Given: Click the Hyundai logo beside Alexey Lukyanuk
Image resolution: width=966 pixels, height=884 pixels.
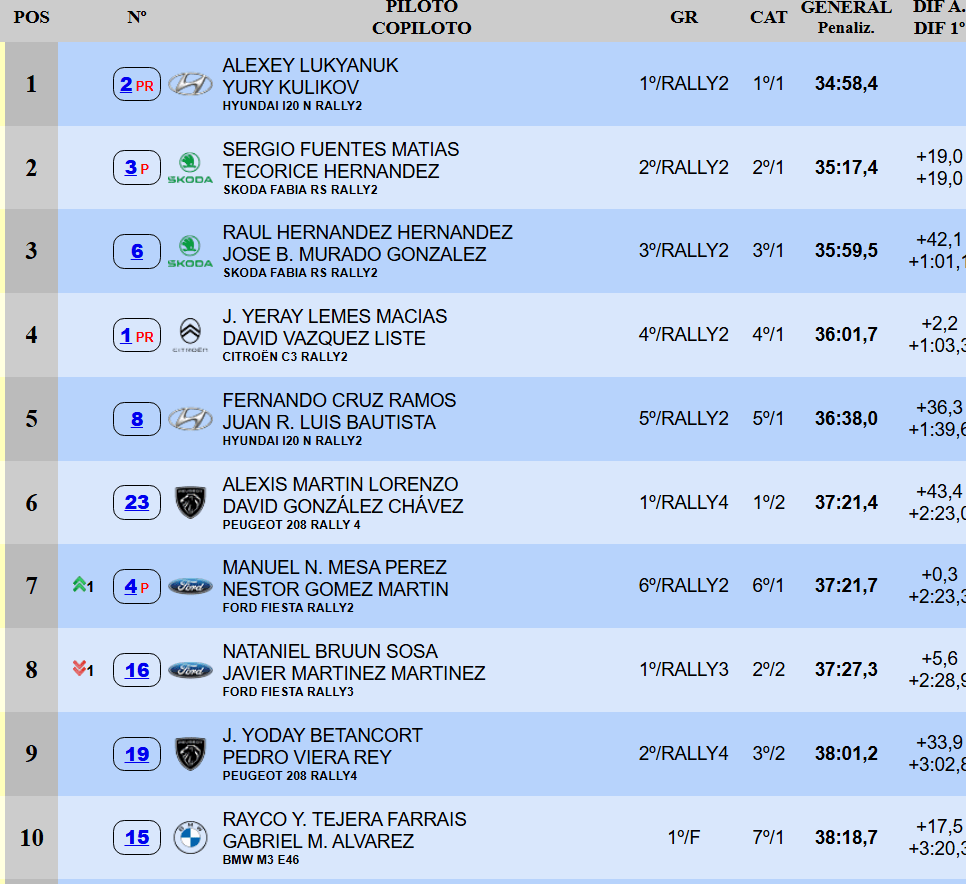Looking at the screenshot, I should 190,84.
